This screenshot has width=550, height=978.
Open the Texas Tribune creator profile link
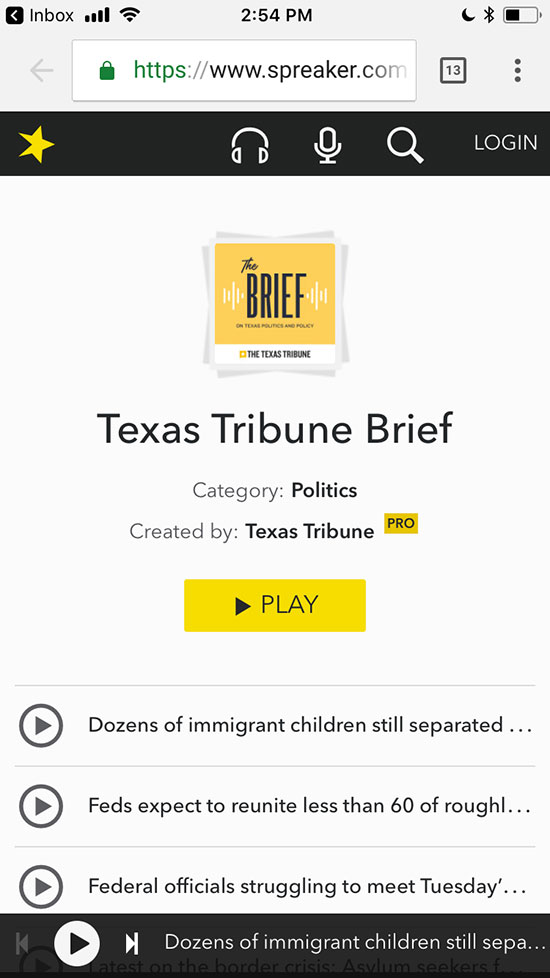click(x=309, y=531)
